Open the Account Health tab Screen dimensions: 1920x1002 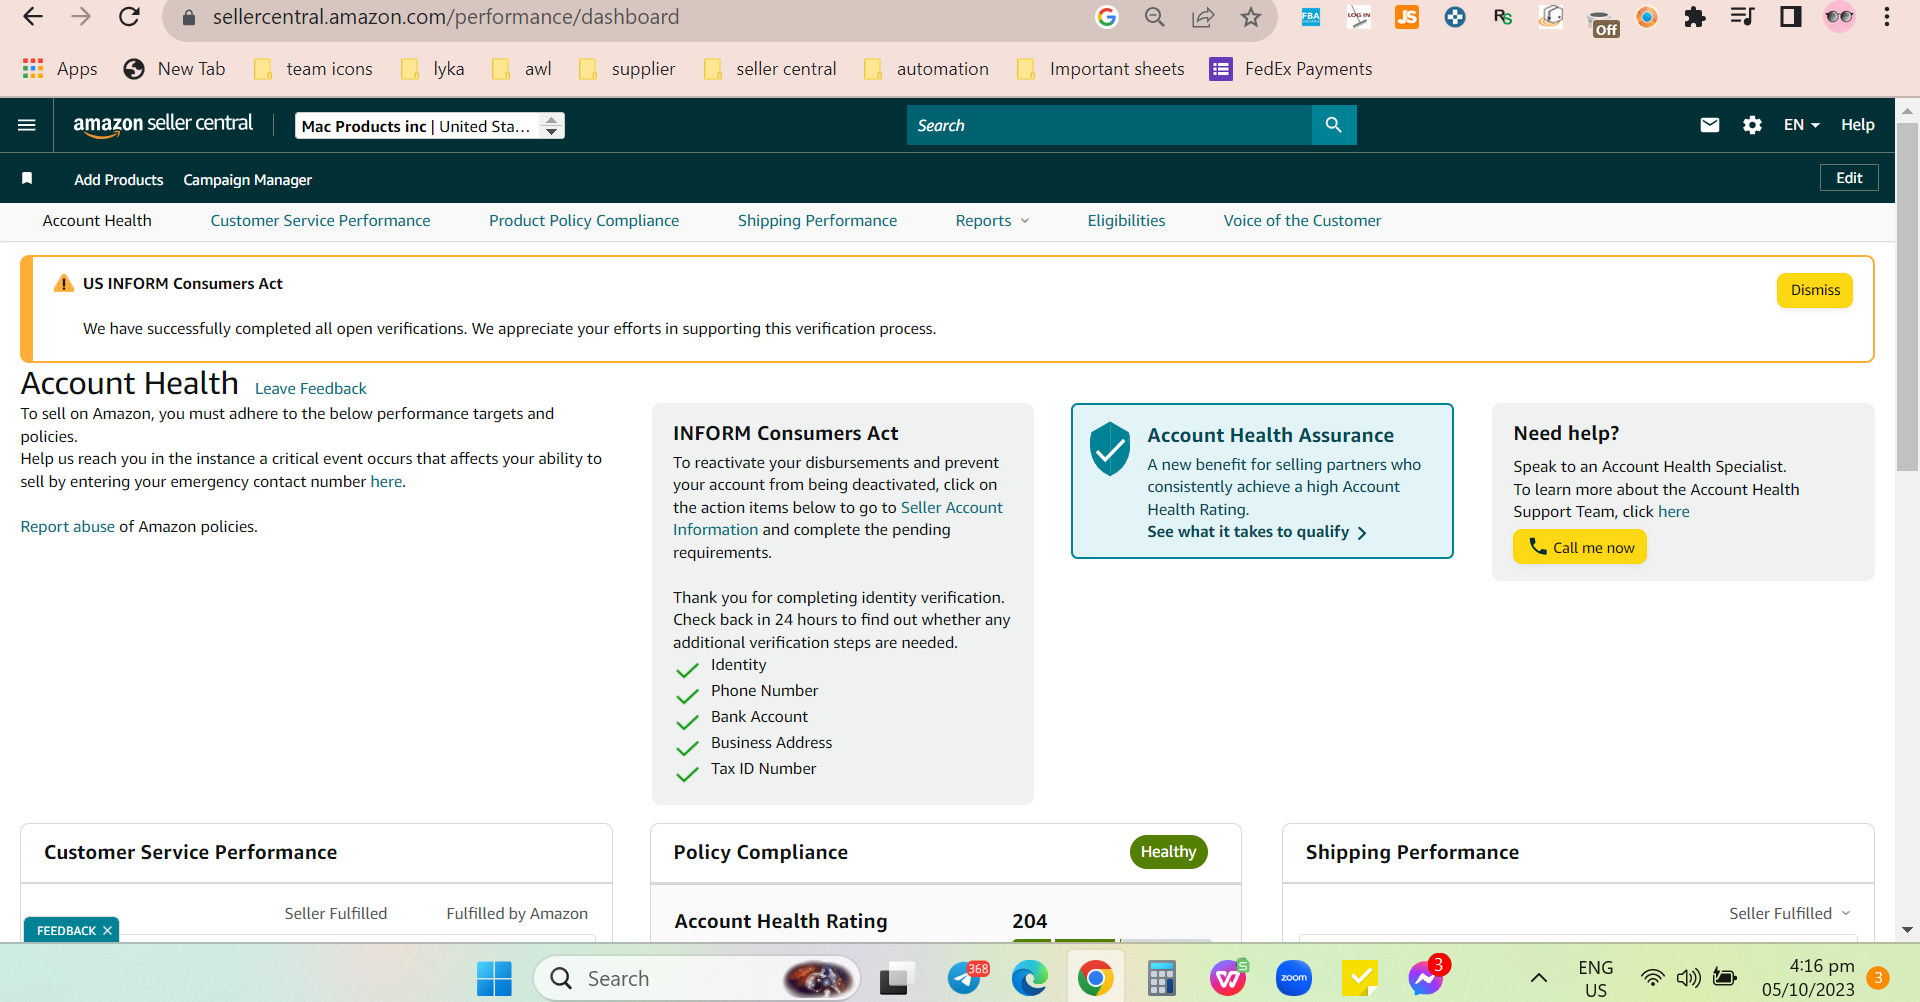pos(97,221)
